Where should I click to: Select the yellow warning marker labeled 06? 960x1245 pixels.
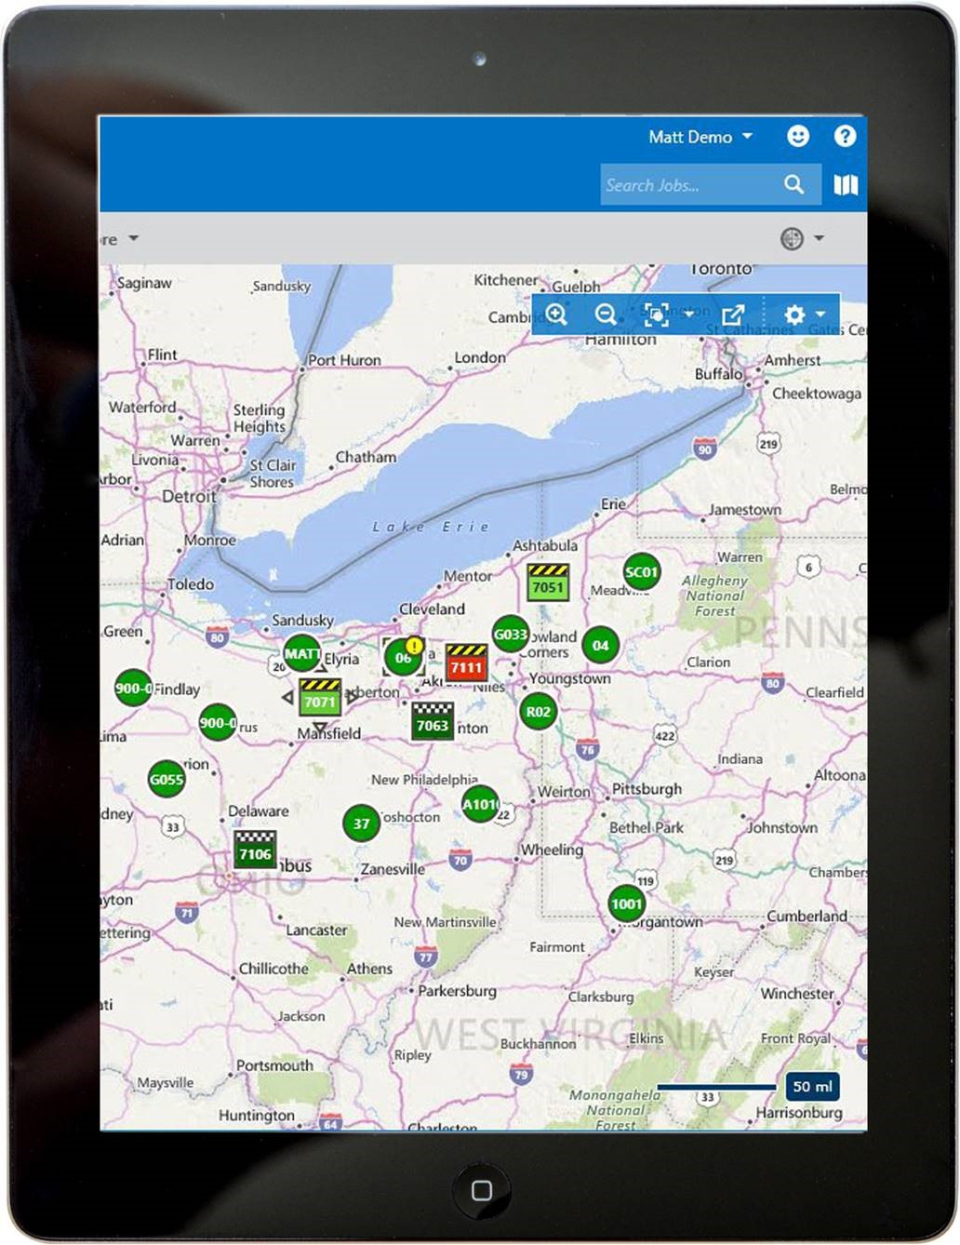click(x=406, y=655)
